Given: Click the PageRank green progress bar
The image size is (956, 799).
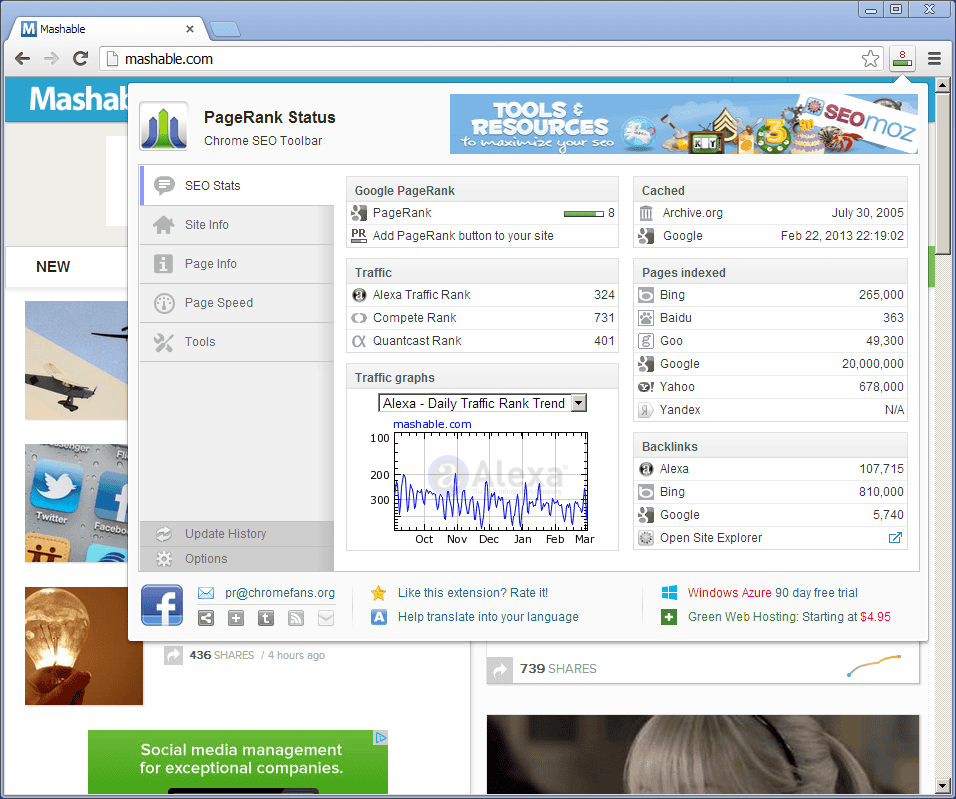Looking at the screenshot, I should pos(583,213).
